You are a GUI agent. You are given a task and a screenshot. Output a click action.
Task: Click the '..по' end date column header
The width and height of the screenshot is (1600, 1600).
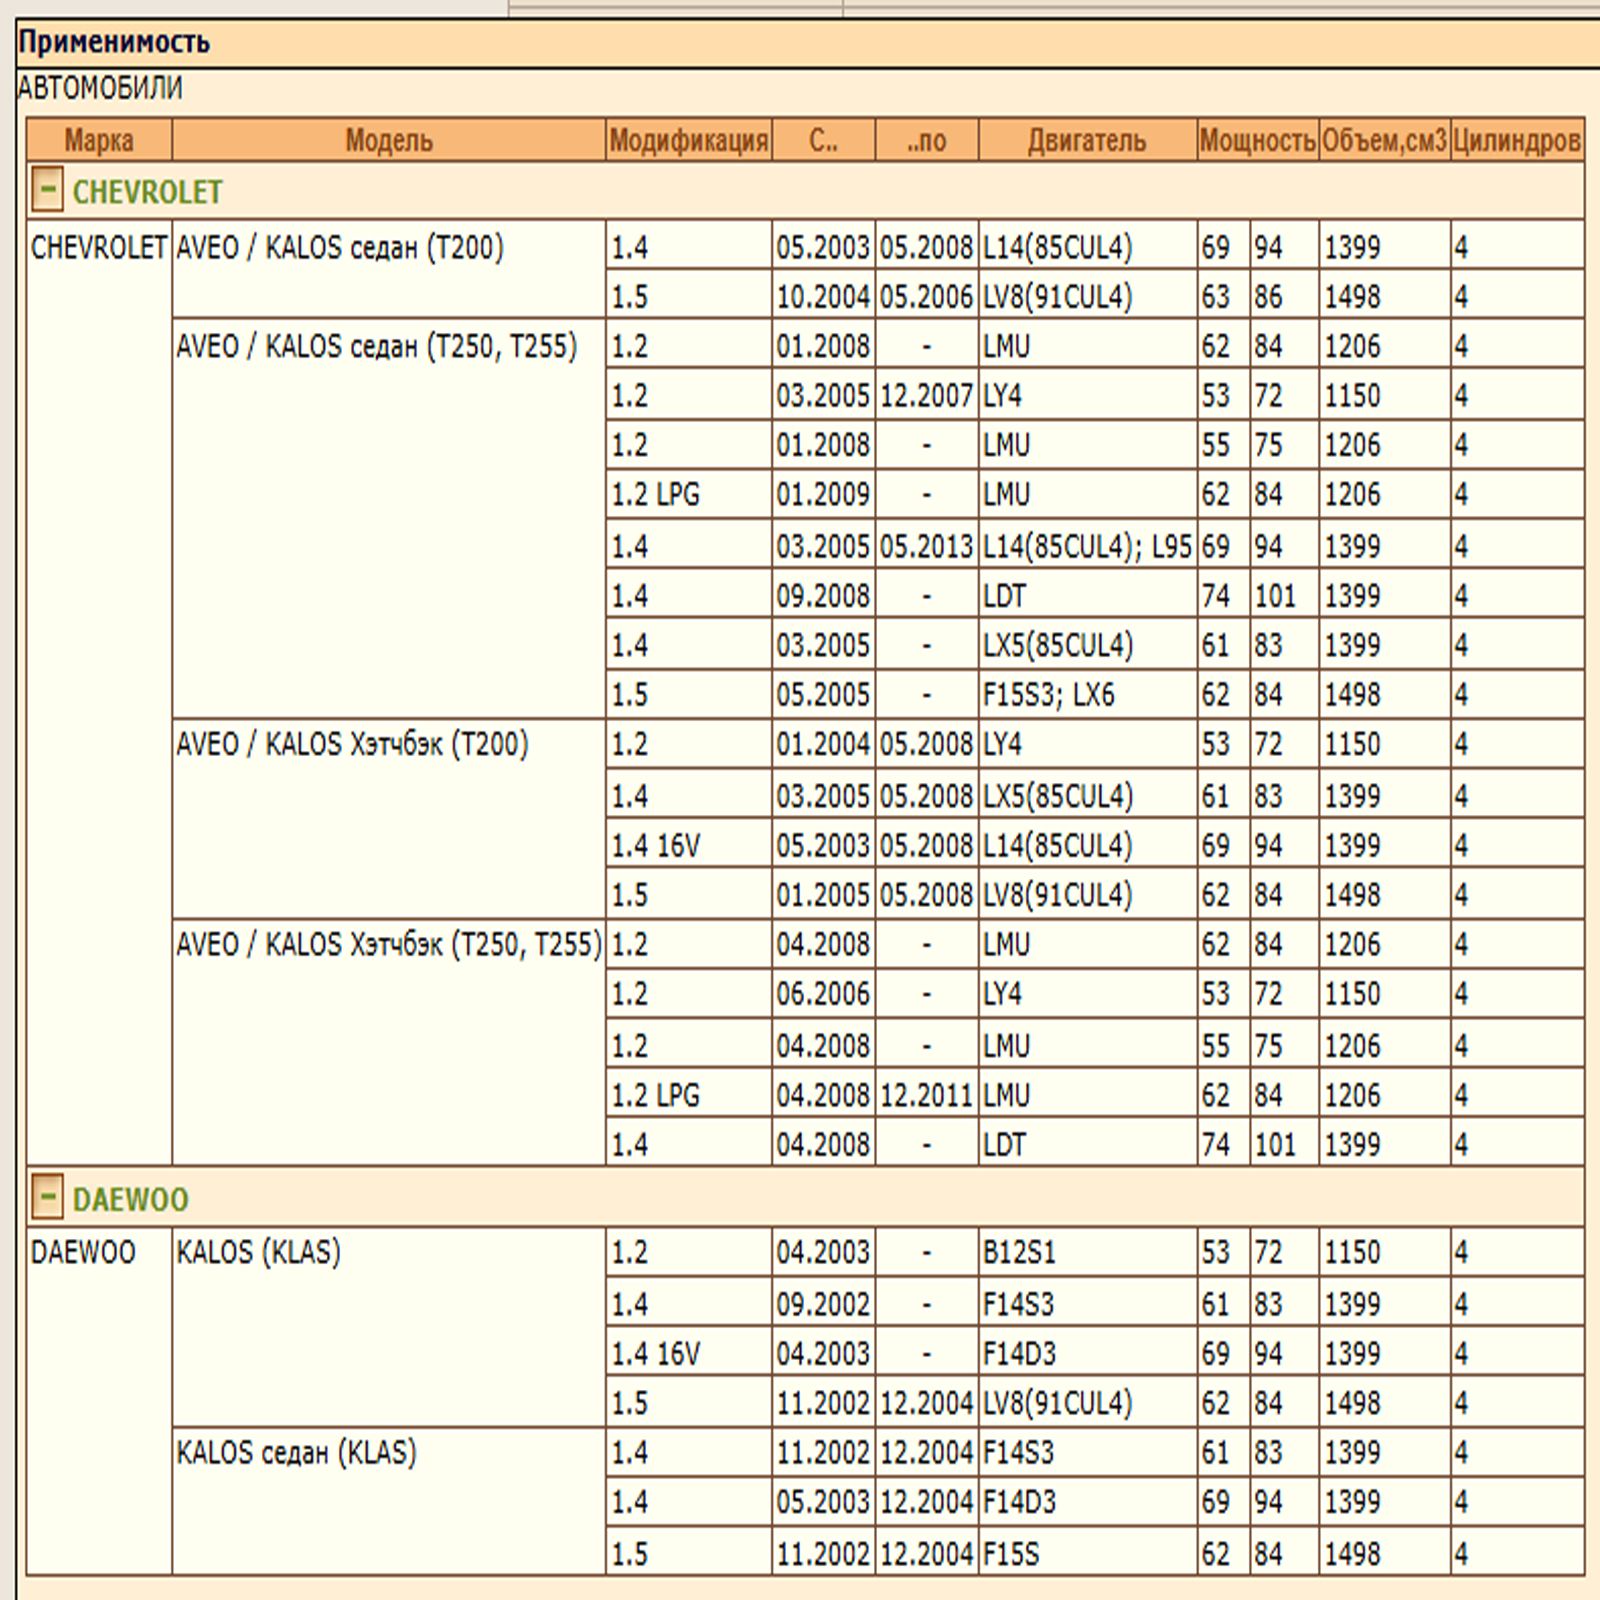point(926,141)
